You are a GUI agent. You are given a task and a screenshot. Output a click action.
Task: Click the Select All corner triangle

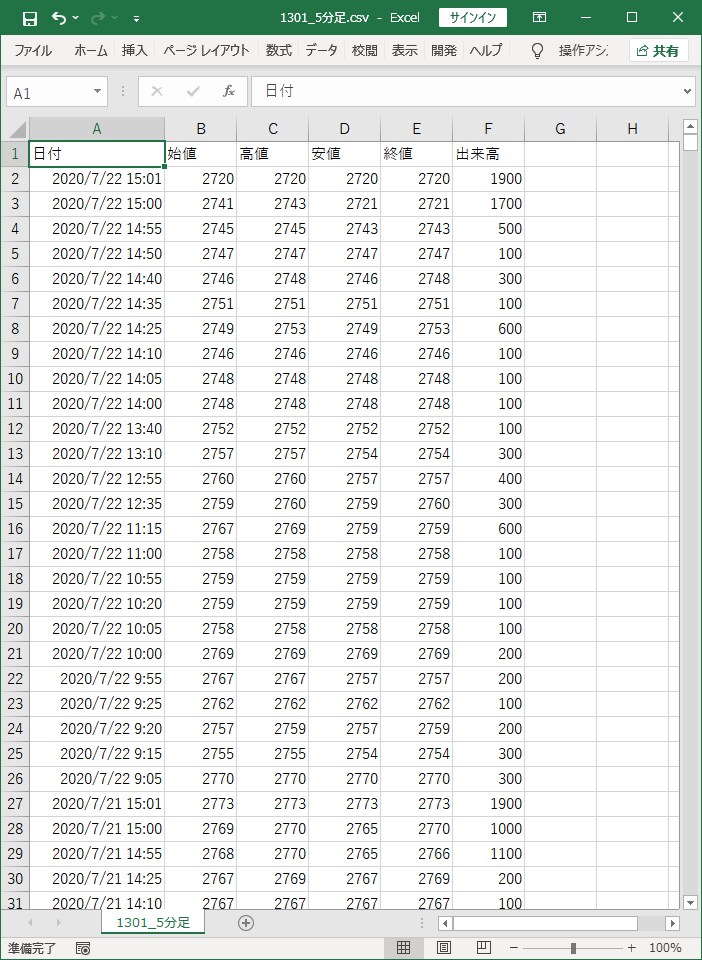point(15,129)
